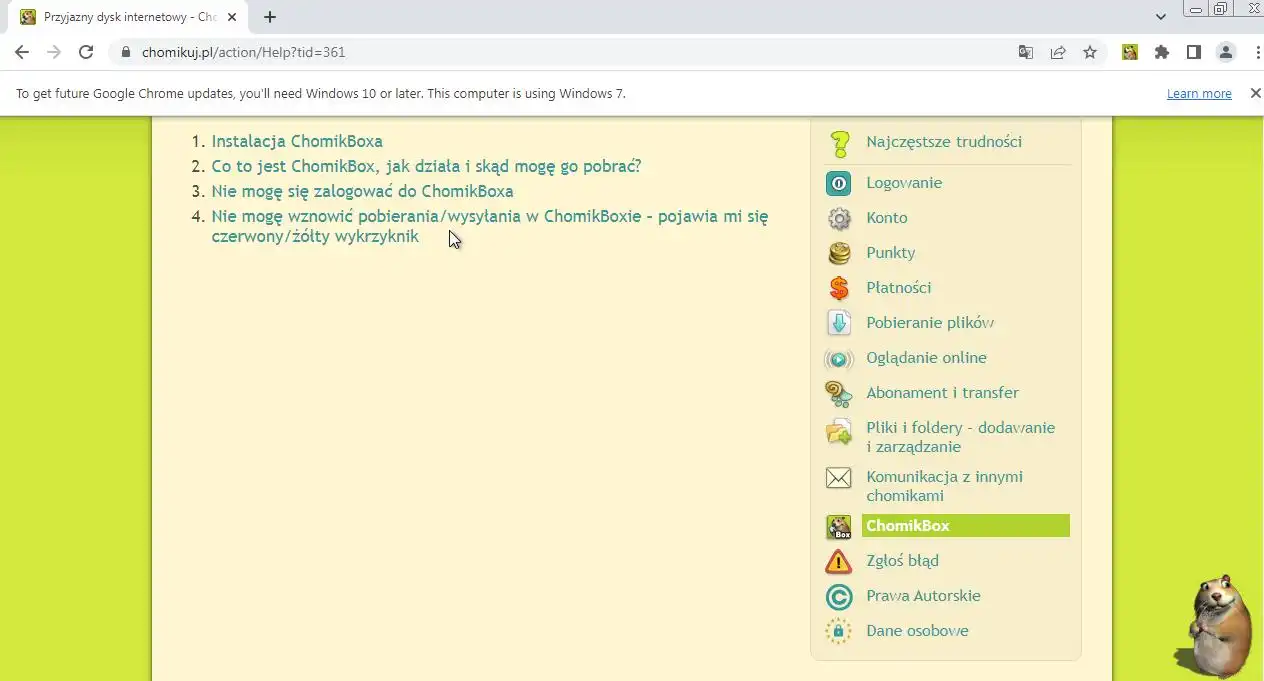
Task: Select Dane osobowe category
Action: pos(917,631)
